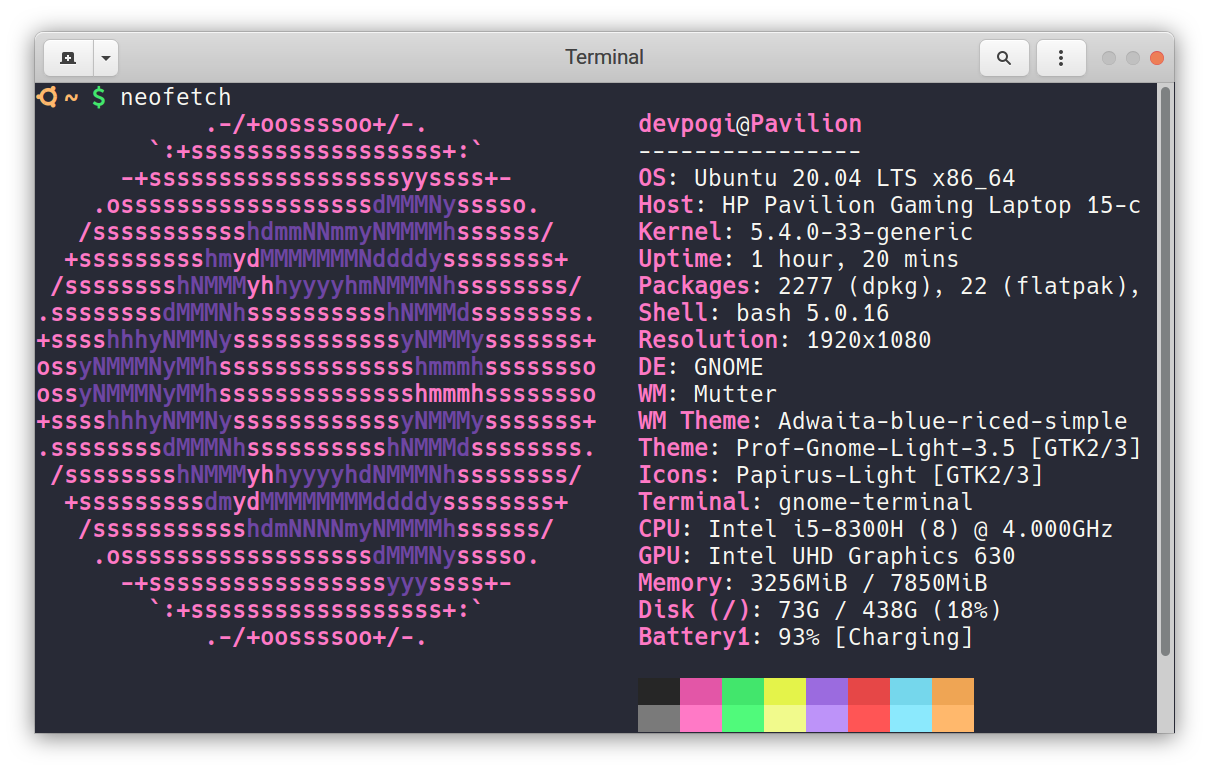This screenshot has height=771, width=1209.
Task: Click the vertical scrollbar of the terminal
Action: pos(1165,372)
